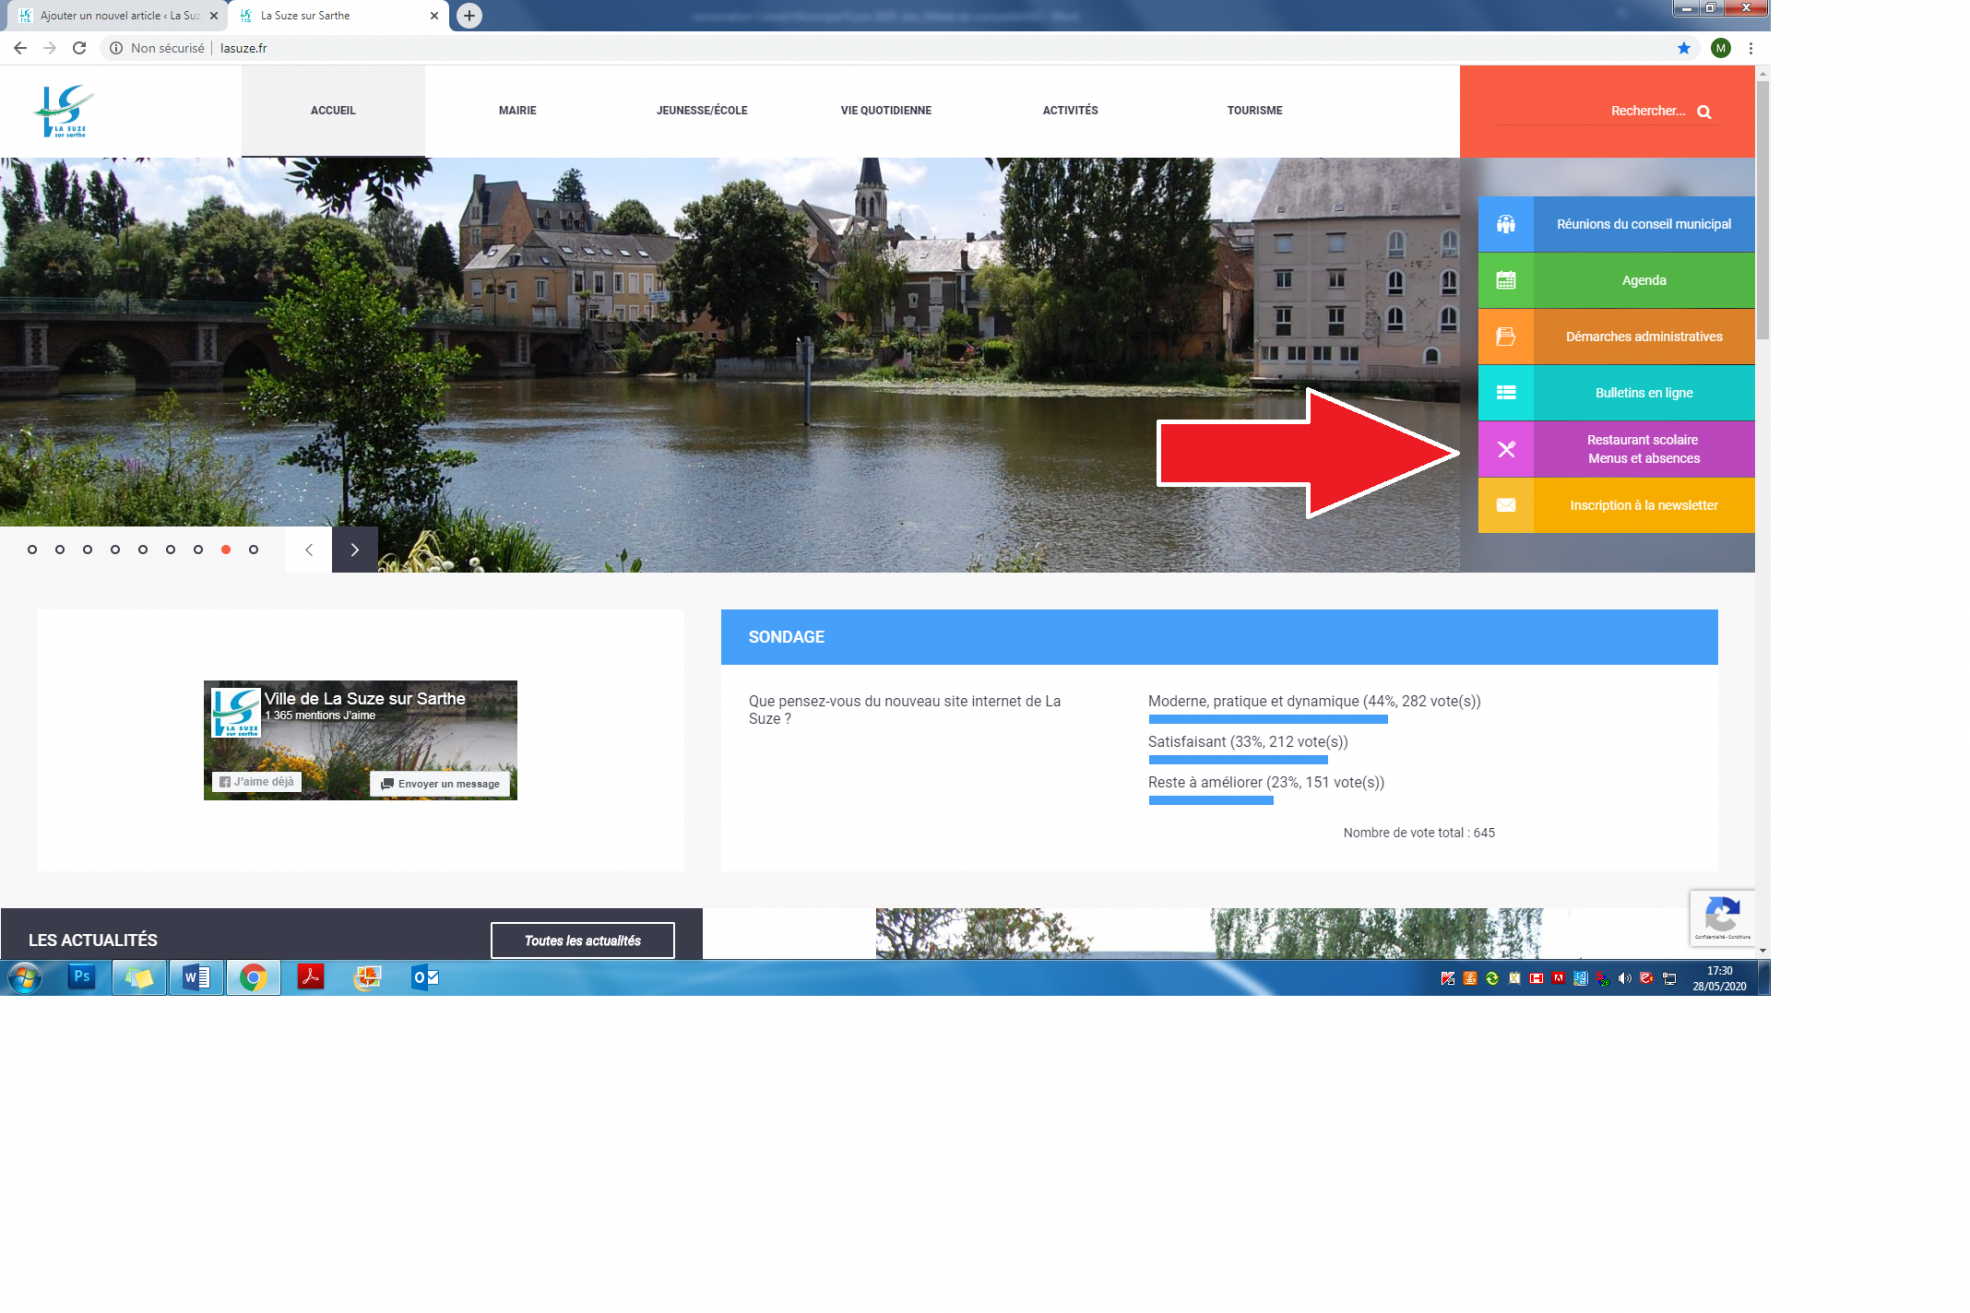Click the search magnifier icon
Viewport: 1970px width, 1313px height.
[x=1704, y=112]
